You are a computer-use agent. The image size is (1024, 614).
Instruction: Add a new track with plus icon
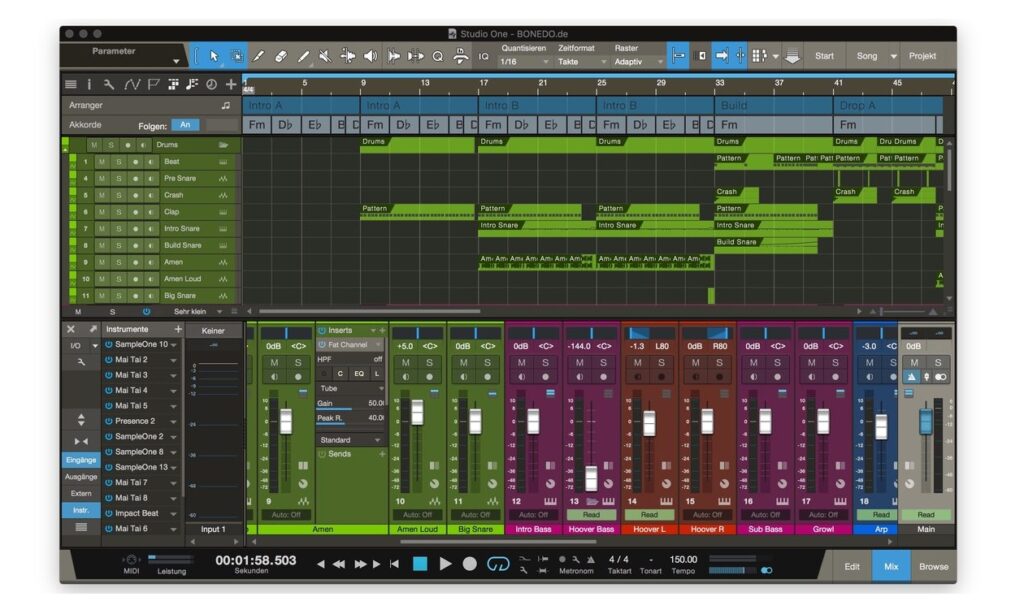coord(231,84)
